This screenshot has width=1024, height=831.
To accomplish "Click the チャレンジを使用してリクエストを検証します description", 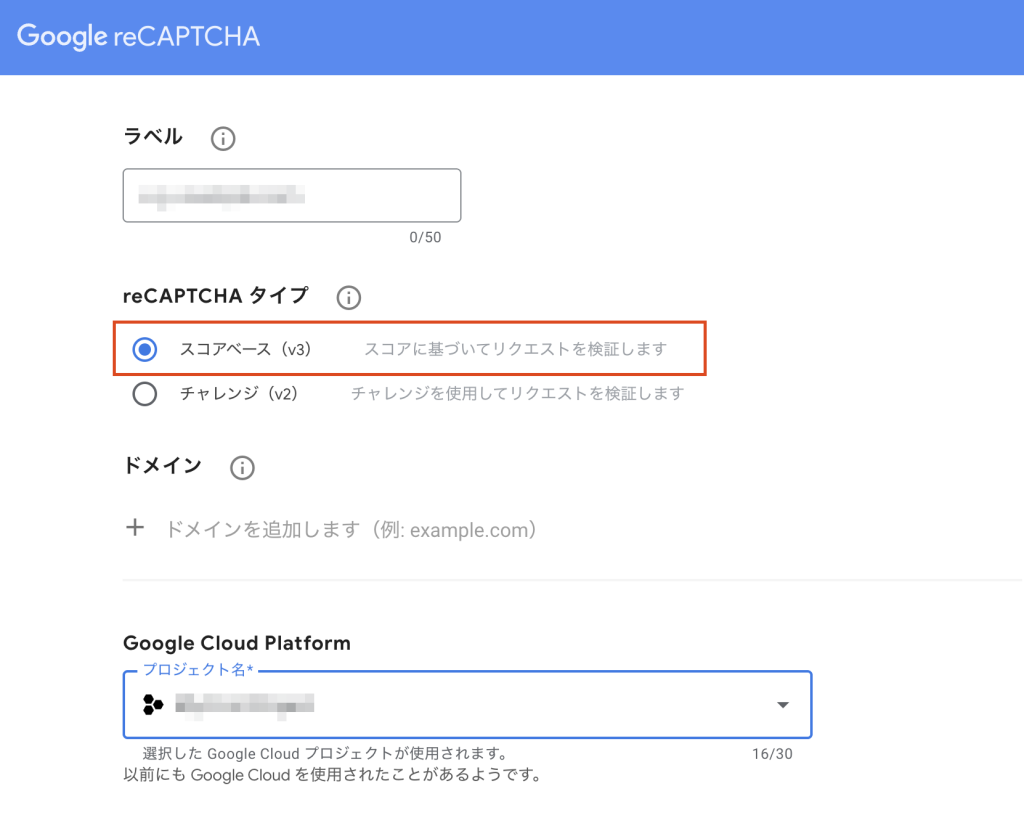I will pos(517,394).
